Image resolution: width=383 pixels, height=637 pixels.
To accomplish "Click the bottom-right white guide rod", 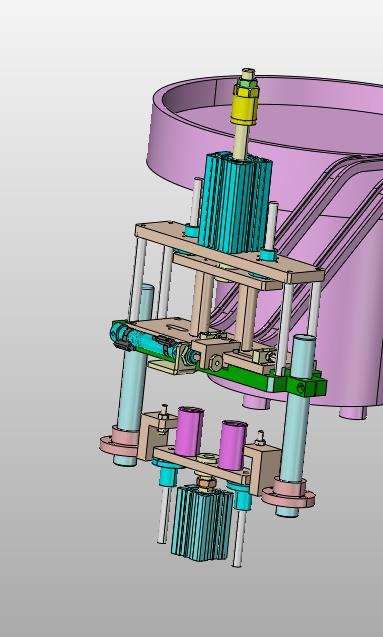I will click(240, 538).
